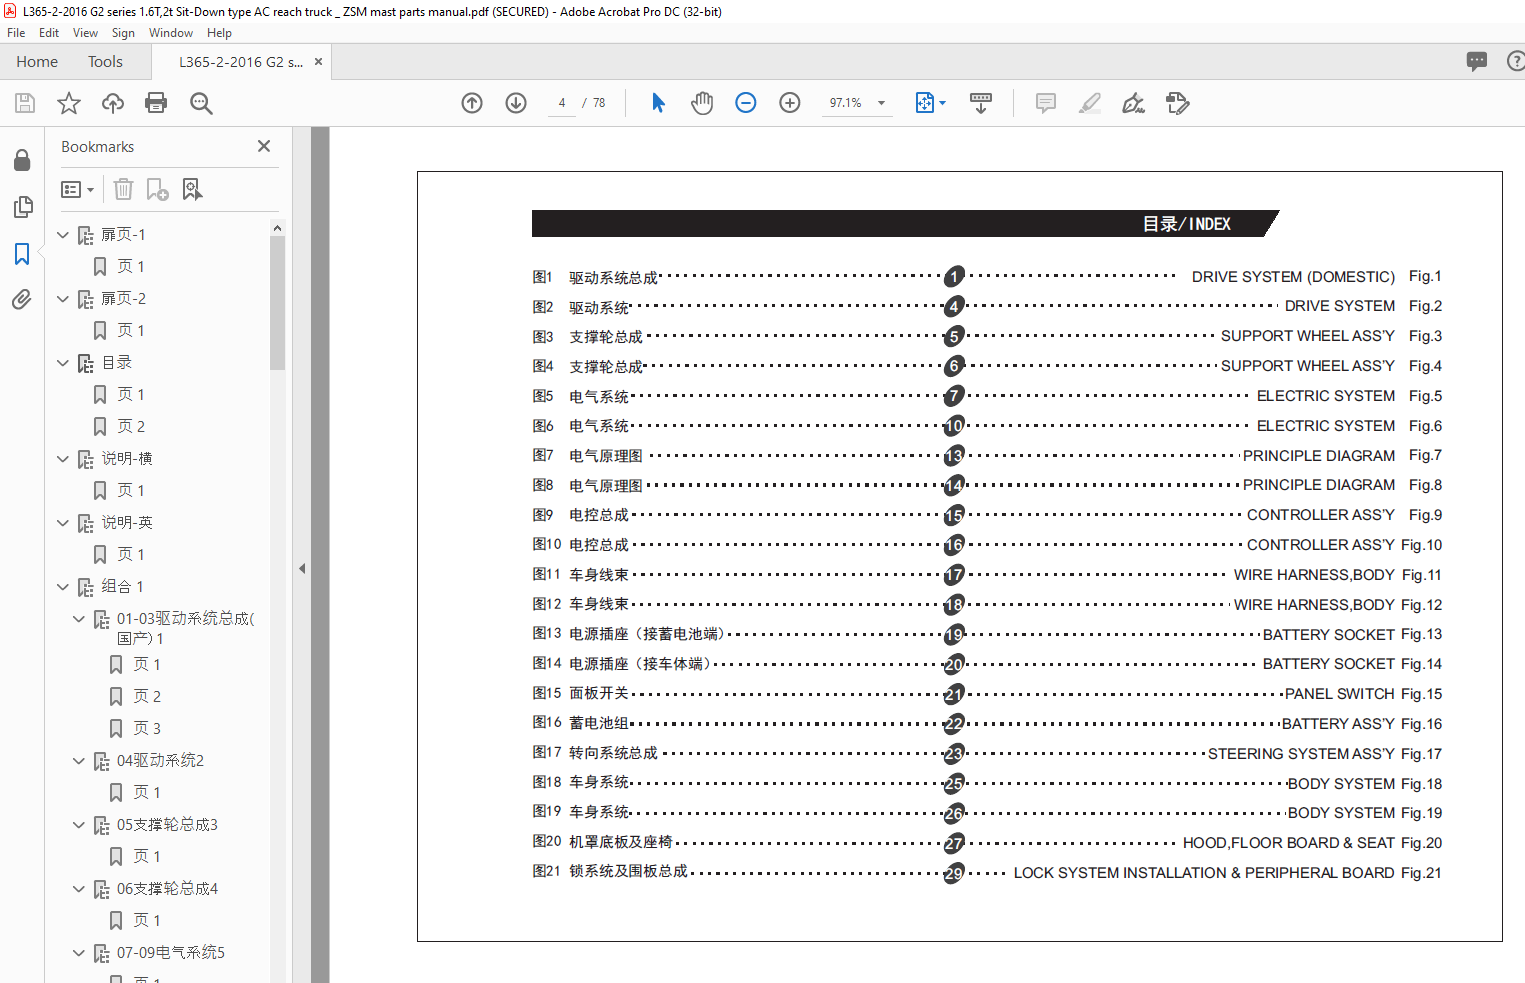The width and height of the screenshot is (1525, 983).
Task: Click the bookmarks panel scrollbar
Action: (277, 304)
